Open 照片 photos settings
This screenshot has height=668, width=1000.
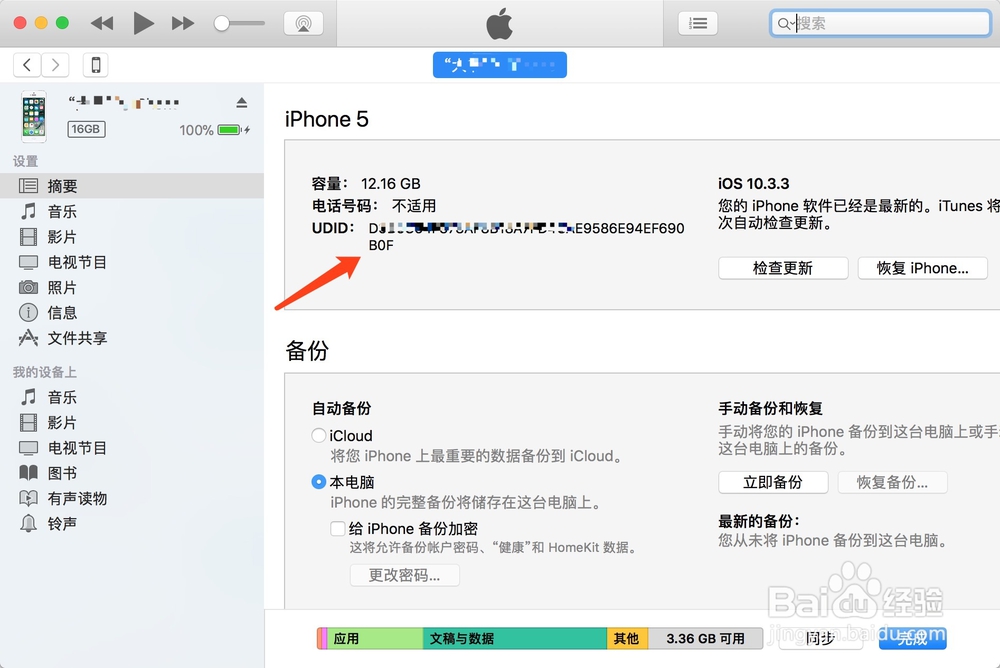click(131, 287)
